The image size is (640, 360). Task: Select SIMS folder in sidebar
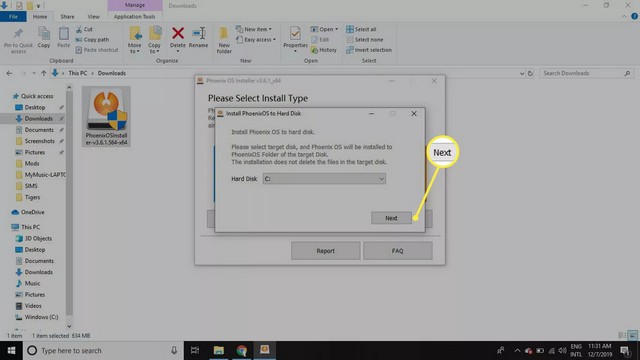point(31,186)
